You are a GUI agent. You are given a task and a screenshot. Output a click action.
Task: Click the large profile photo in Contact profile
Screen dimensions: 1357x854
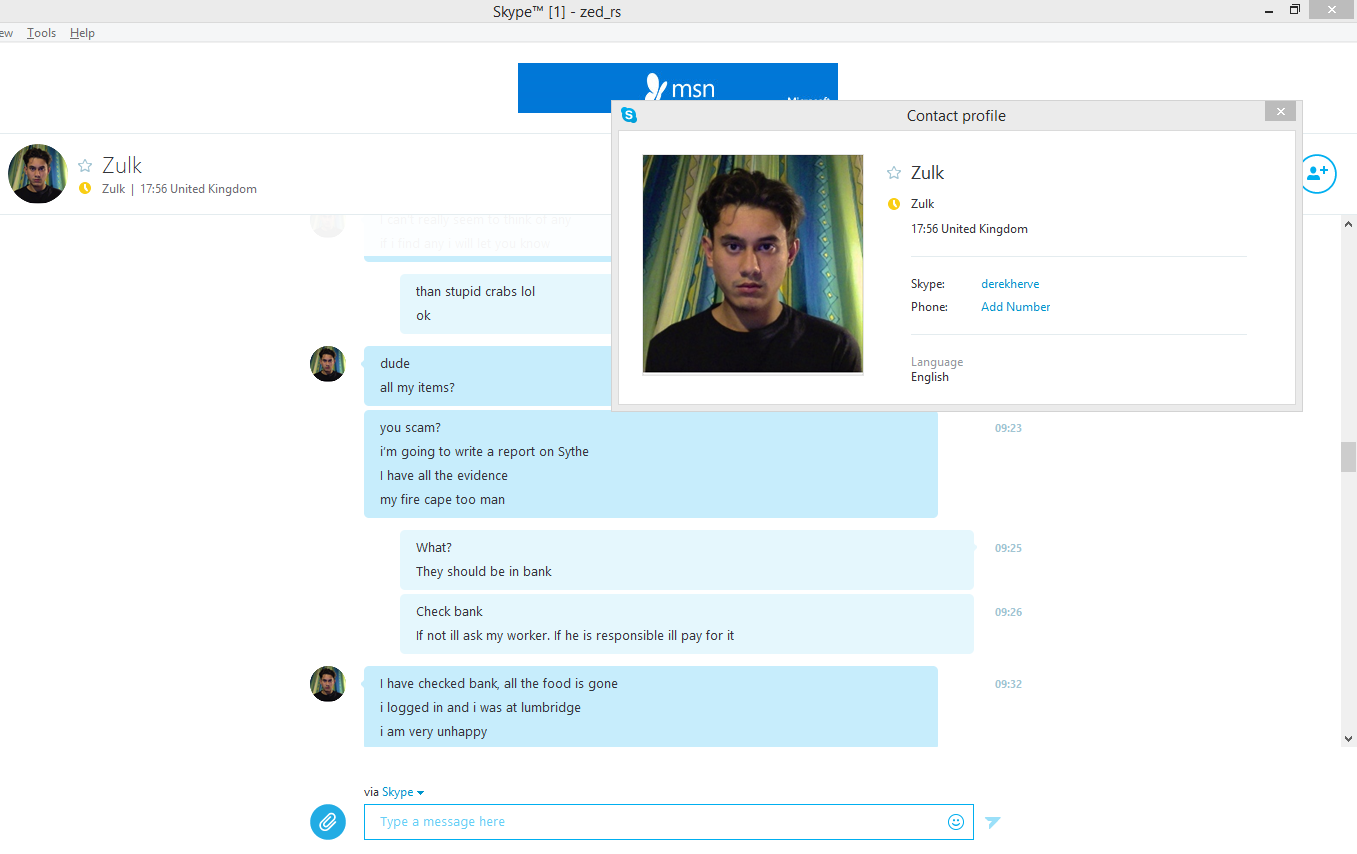(x=753, y=264)
